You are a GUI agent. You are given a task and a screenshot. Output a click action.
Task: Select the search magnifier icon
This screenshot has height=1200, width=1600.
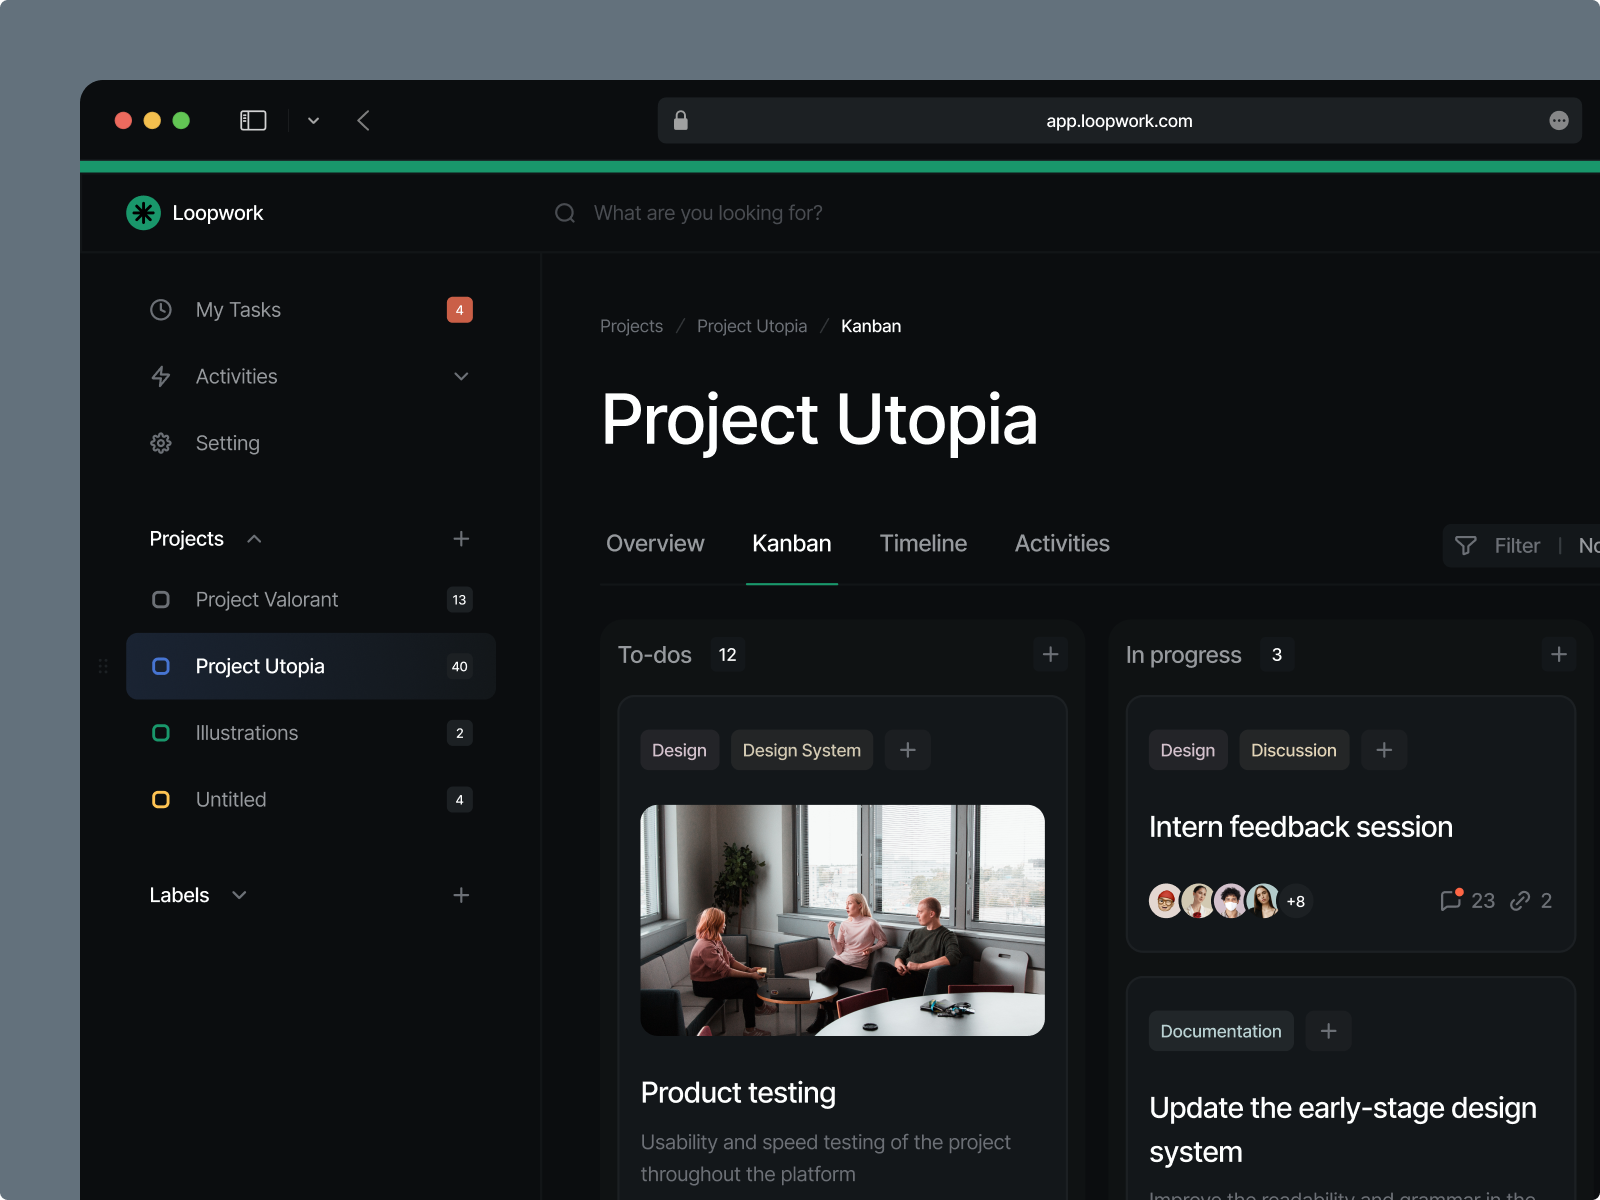pyautogui.click(x=565, y=213)
